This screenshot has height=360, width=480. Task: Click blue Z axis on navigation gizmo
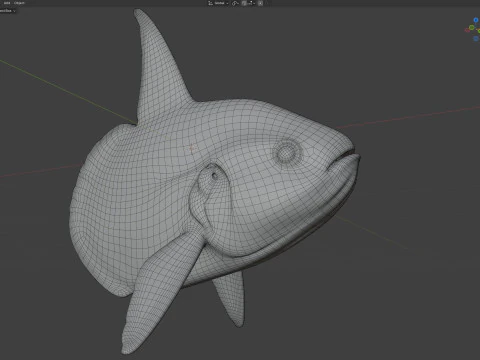point(476,20)
